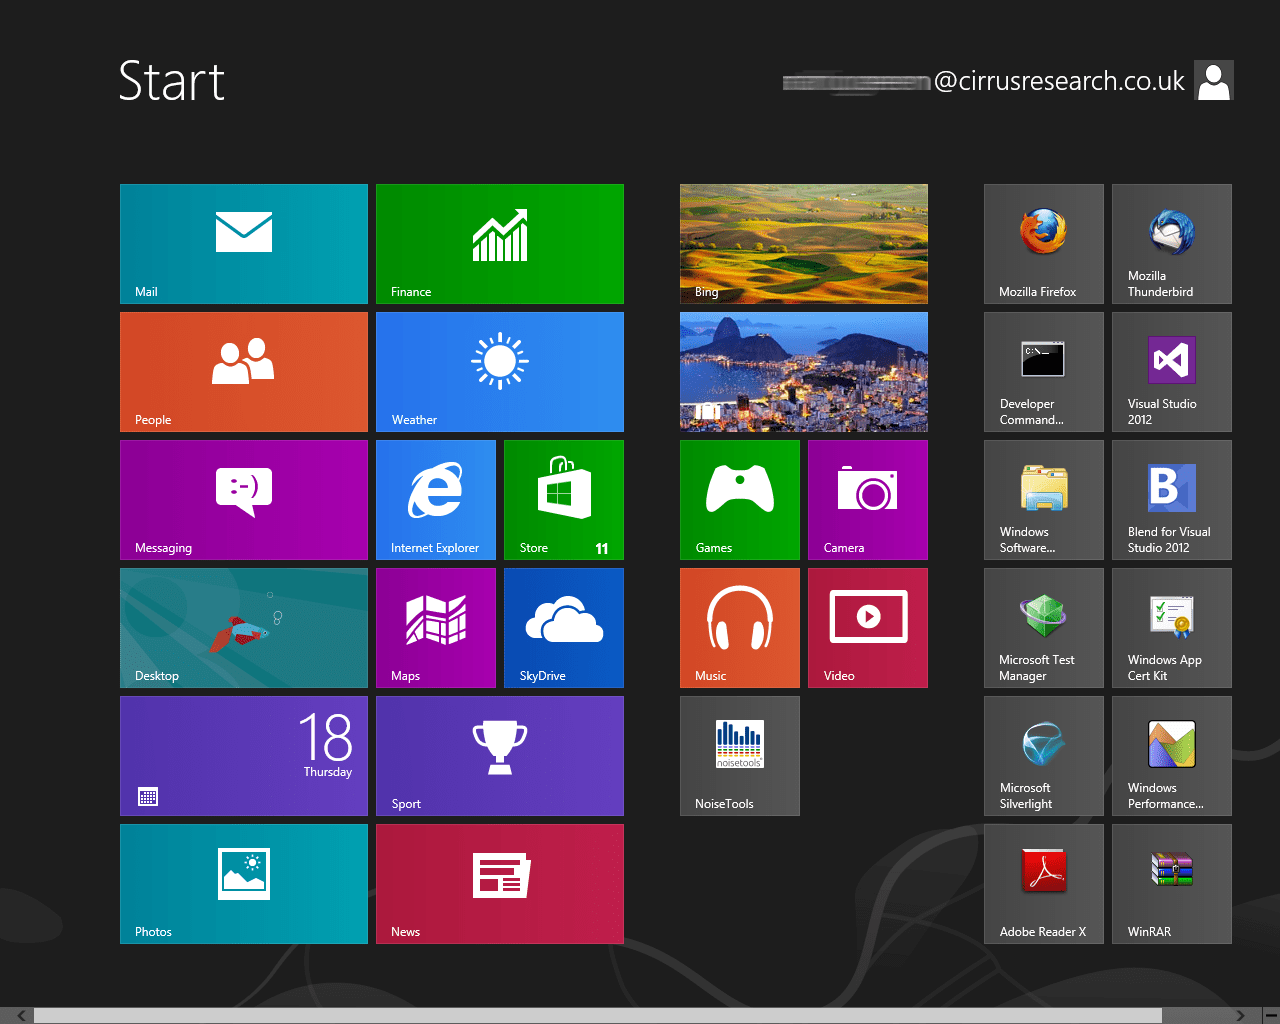The height and width of the screenshot is (1024, 1280).
Task: Click the horizontal scrollbar thumb
Action: point(598,1016)
